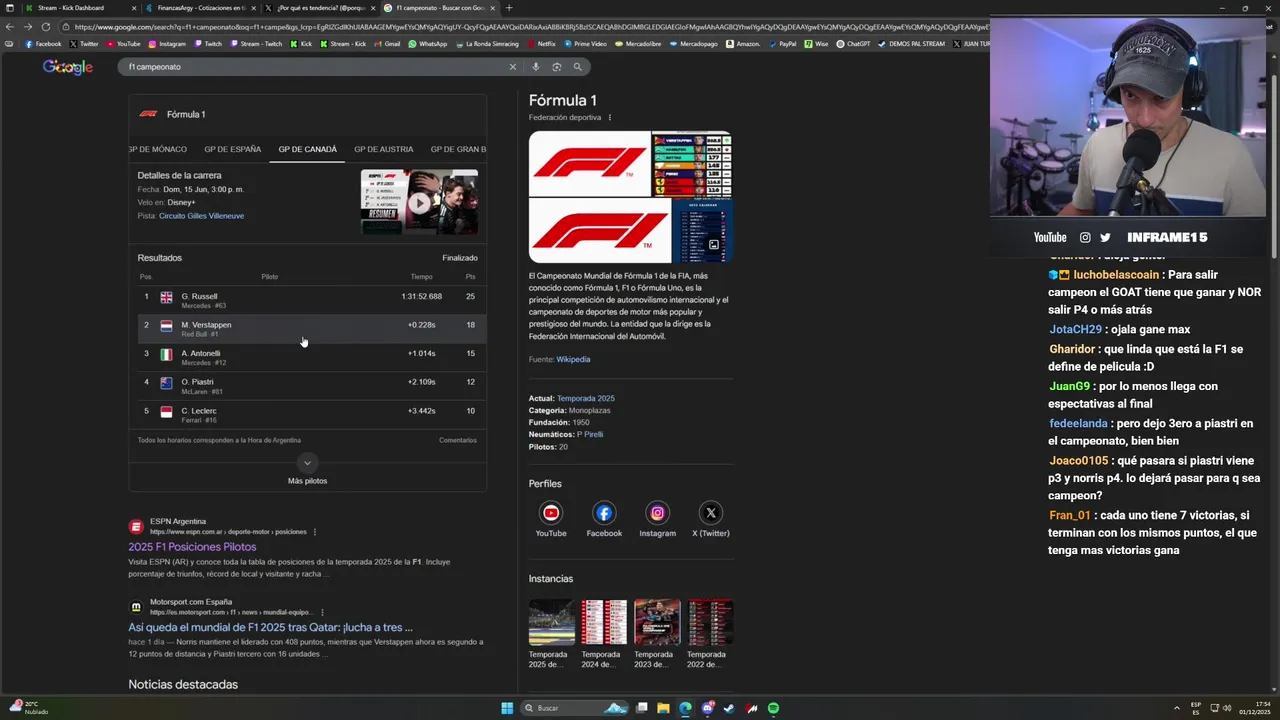The height and width of the screenshot is (720, 1280).
Task: Reload the page with refresh icon
Action: 46,27
